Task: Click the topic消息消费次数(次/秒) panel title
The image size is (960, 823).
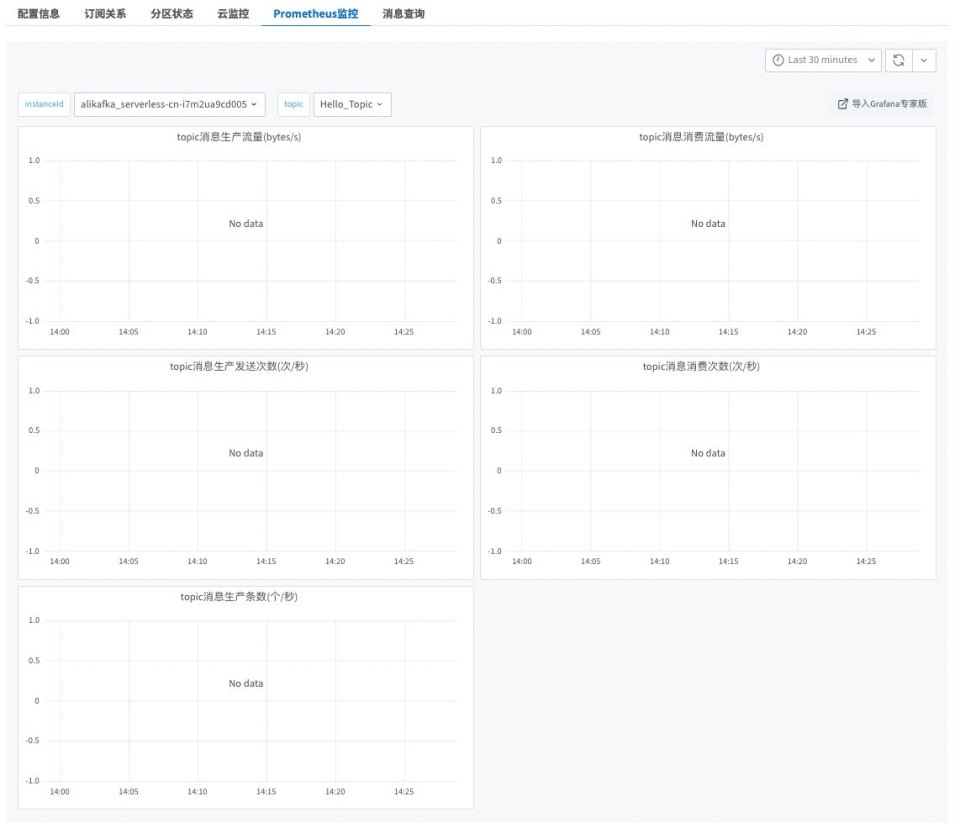Action: coord(708,367)
